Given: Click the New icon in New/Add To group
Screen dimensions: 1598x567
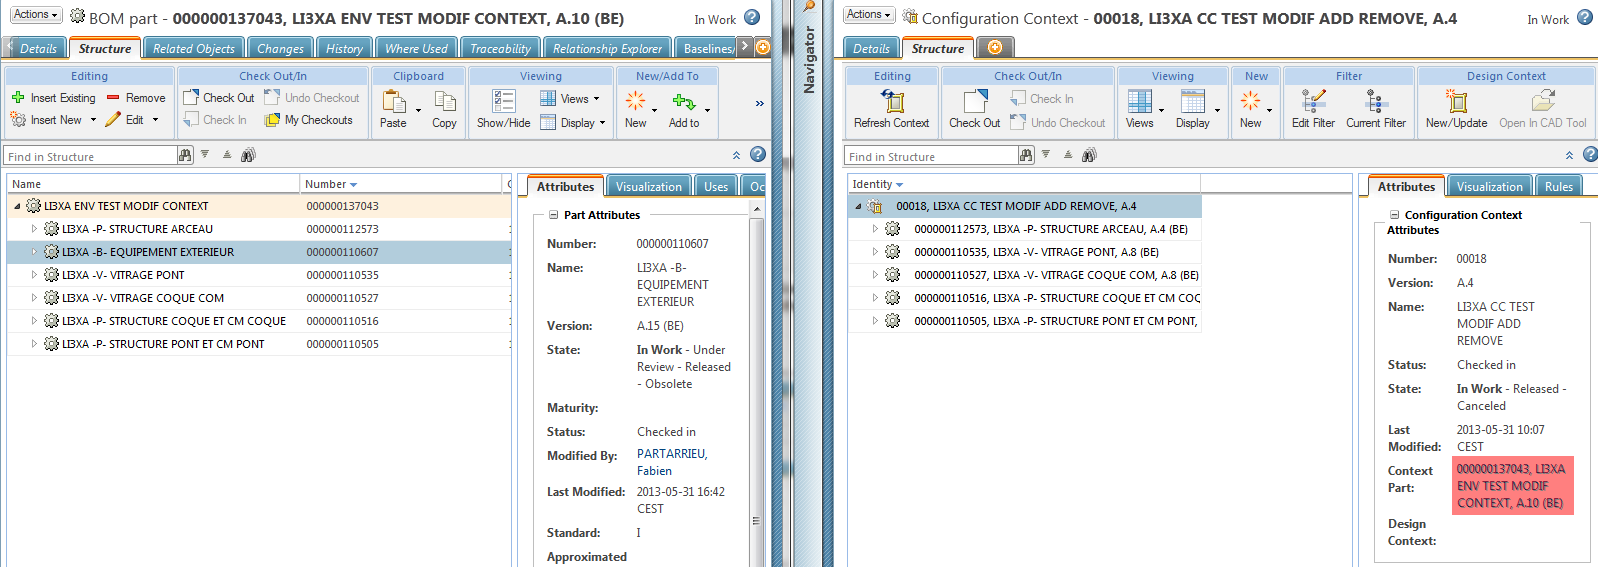Looking at the screenshot, I should 635,109.
